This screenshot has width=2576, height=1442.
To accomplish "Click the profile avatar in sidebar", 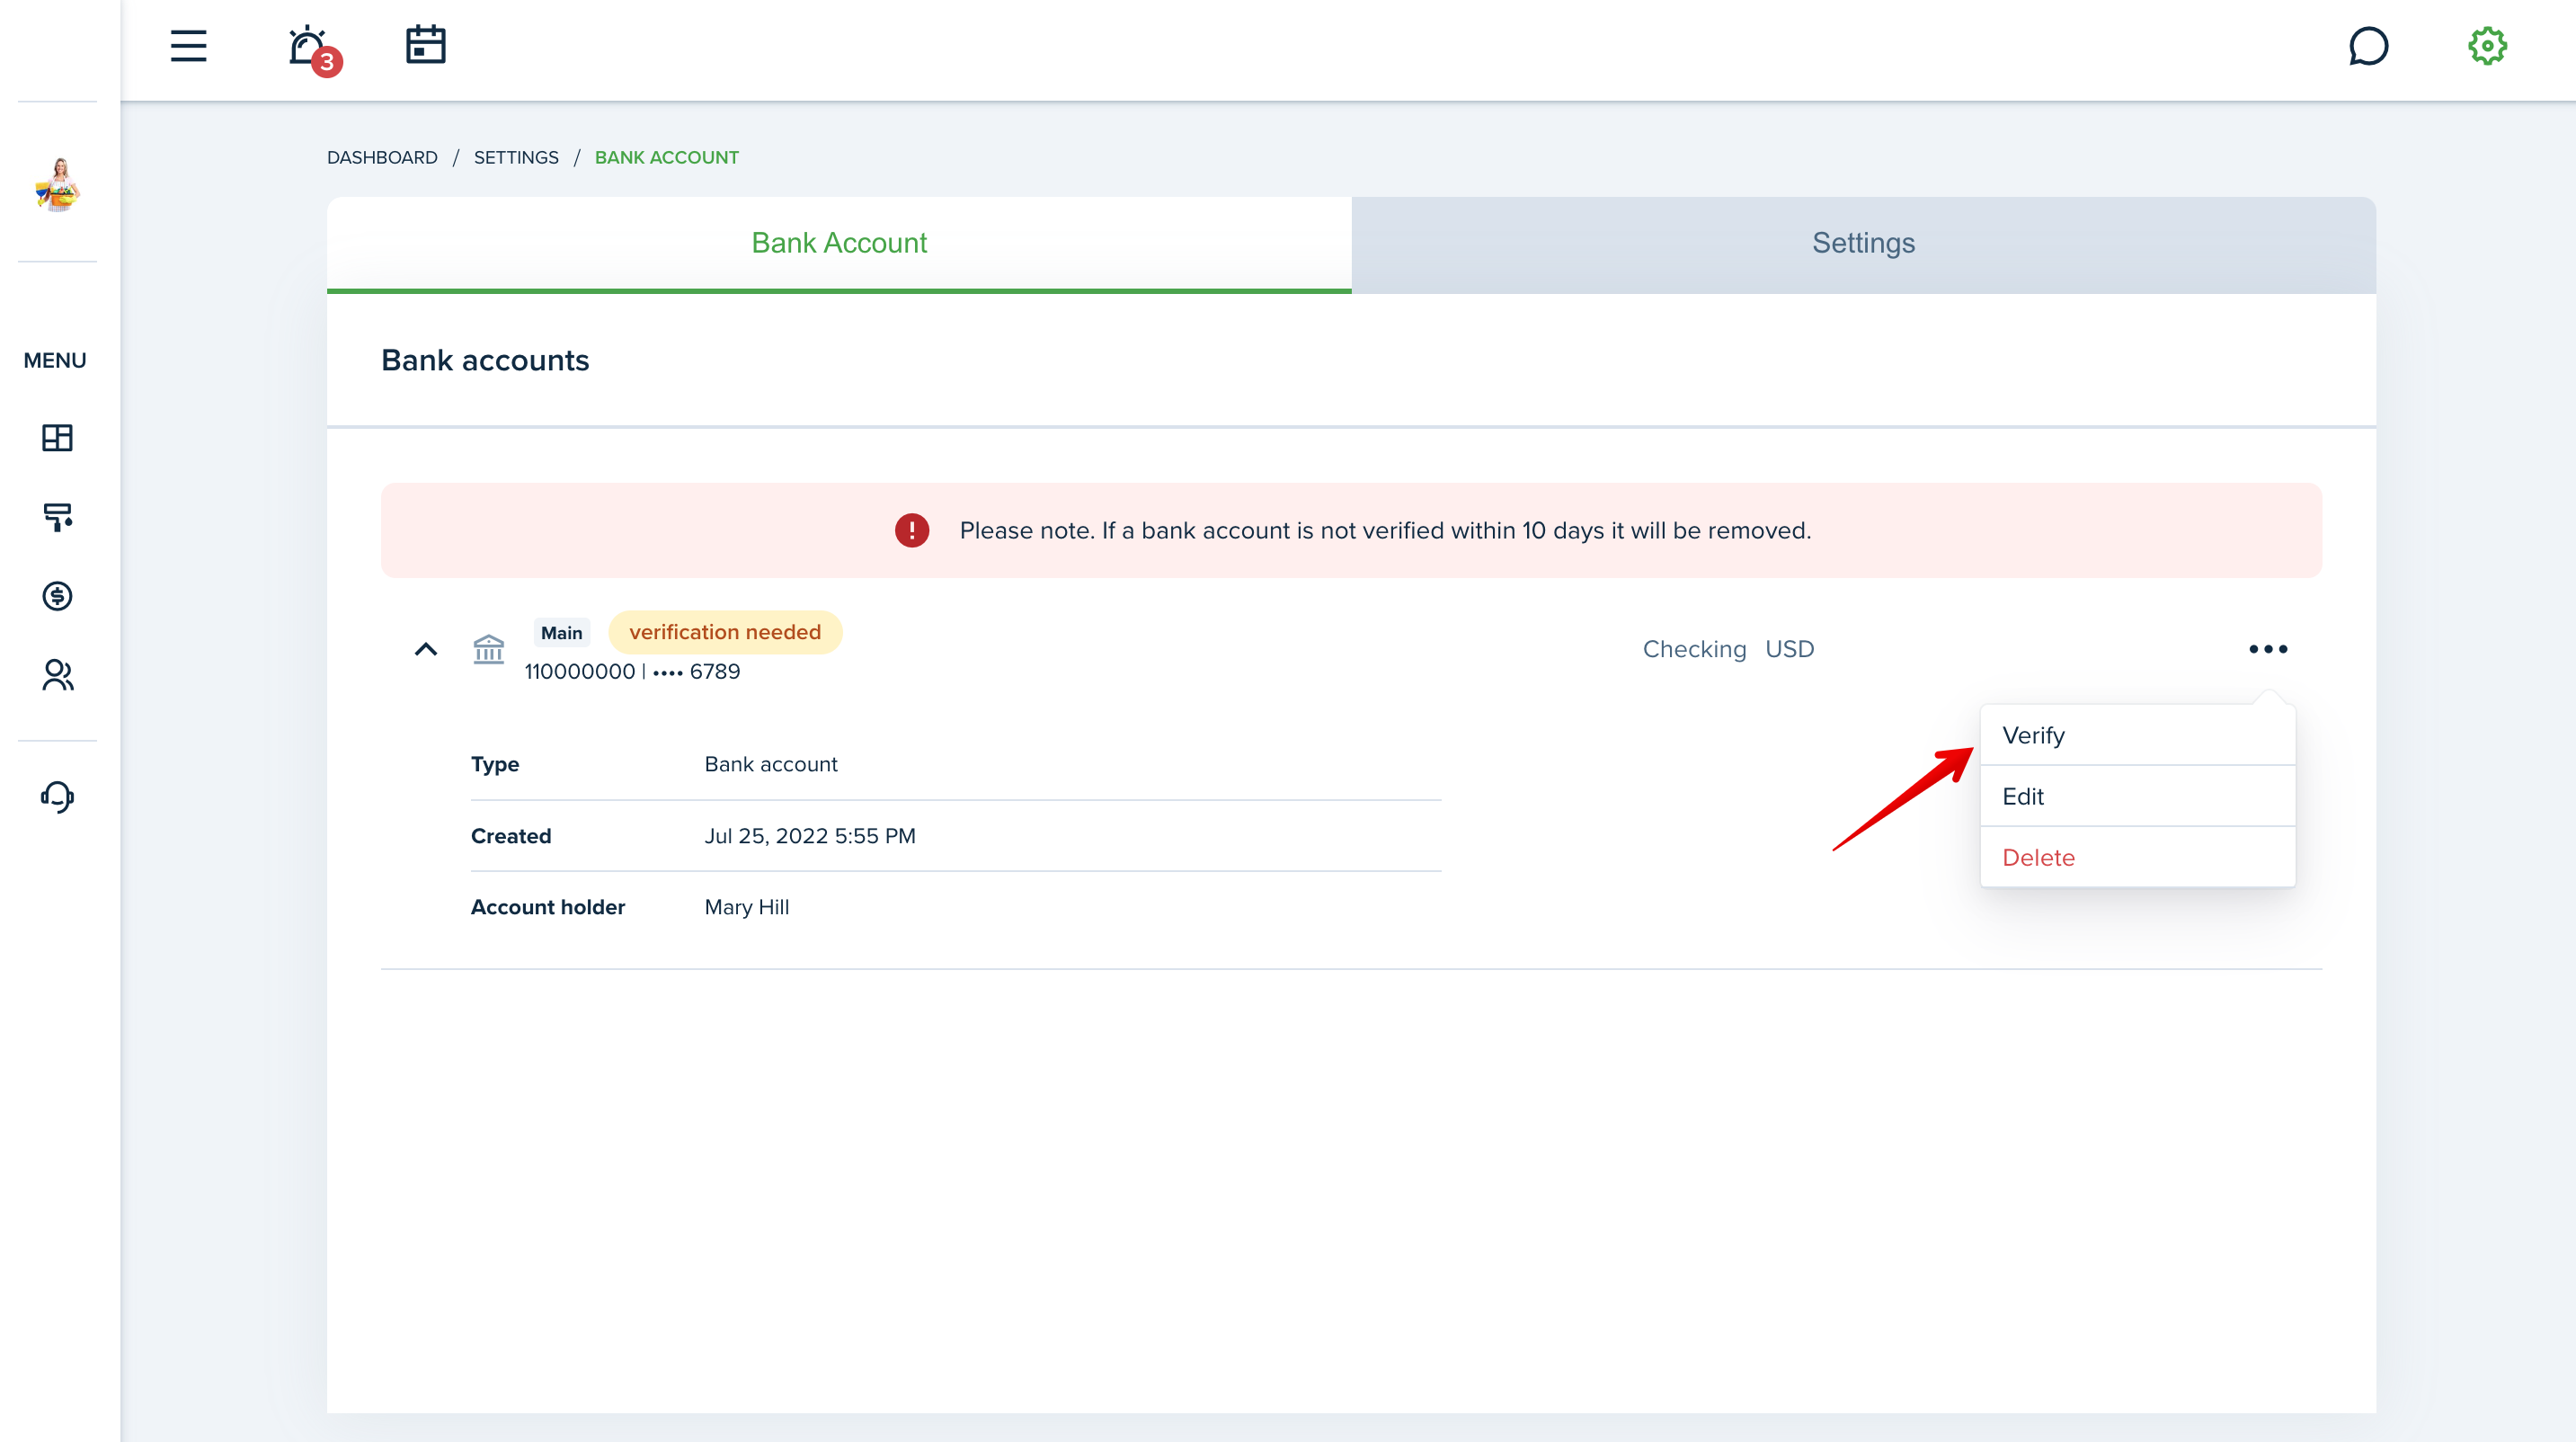I will [58, 184].
